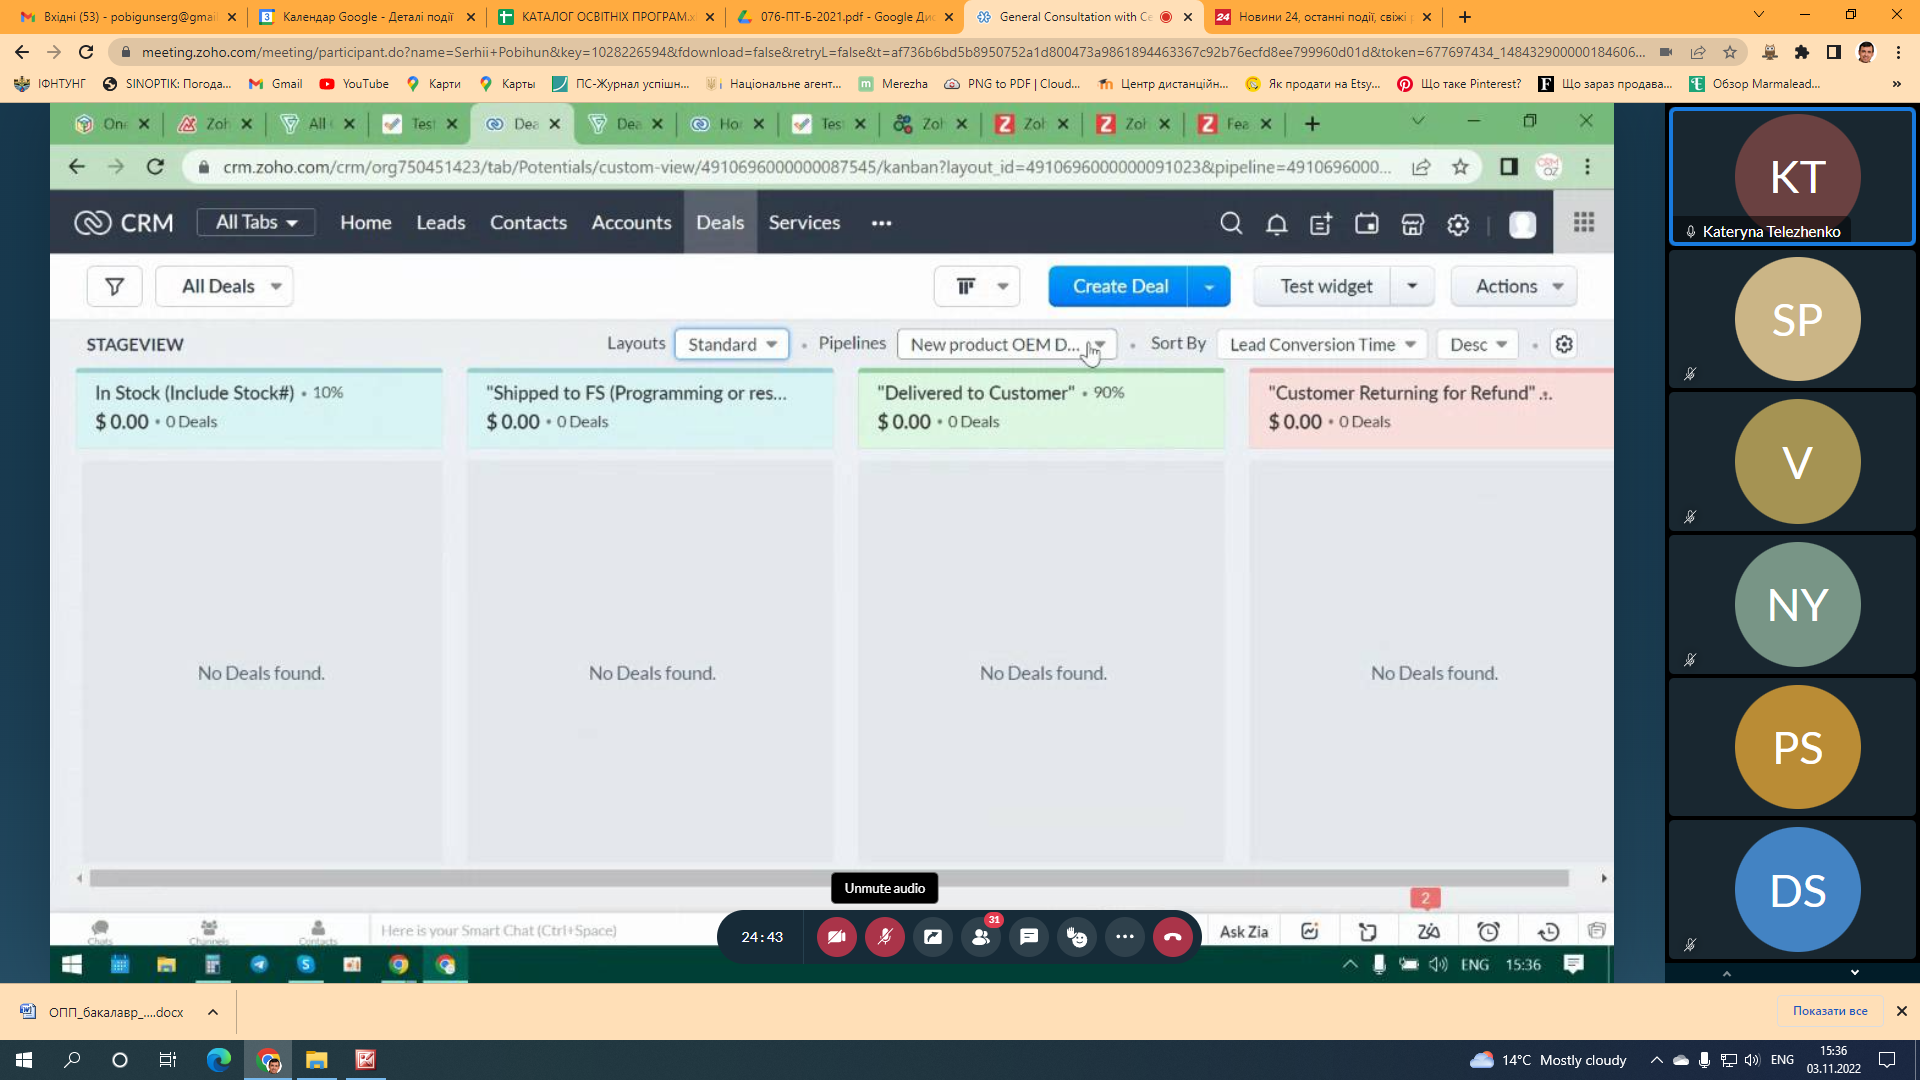Turn on camera video toggle
Image resolution: width=1920 pixels, height=1080 pixels.
tap(837, 937)
